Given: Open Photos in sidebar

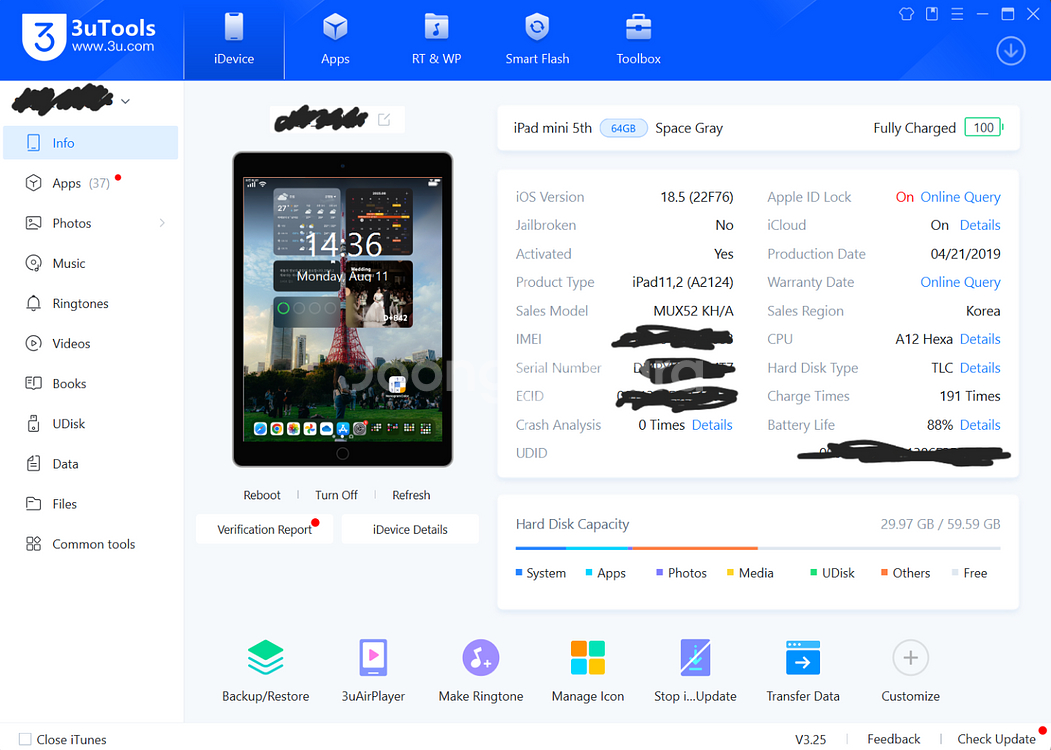Looking at the screenshot, I should (90, 223).
